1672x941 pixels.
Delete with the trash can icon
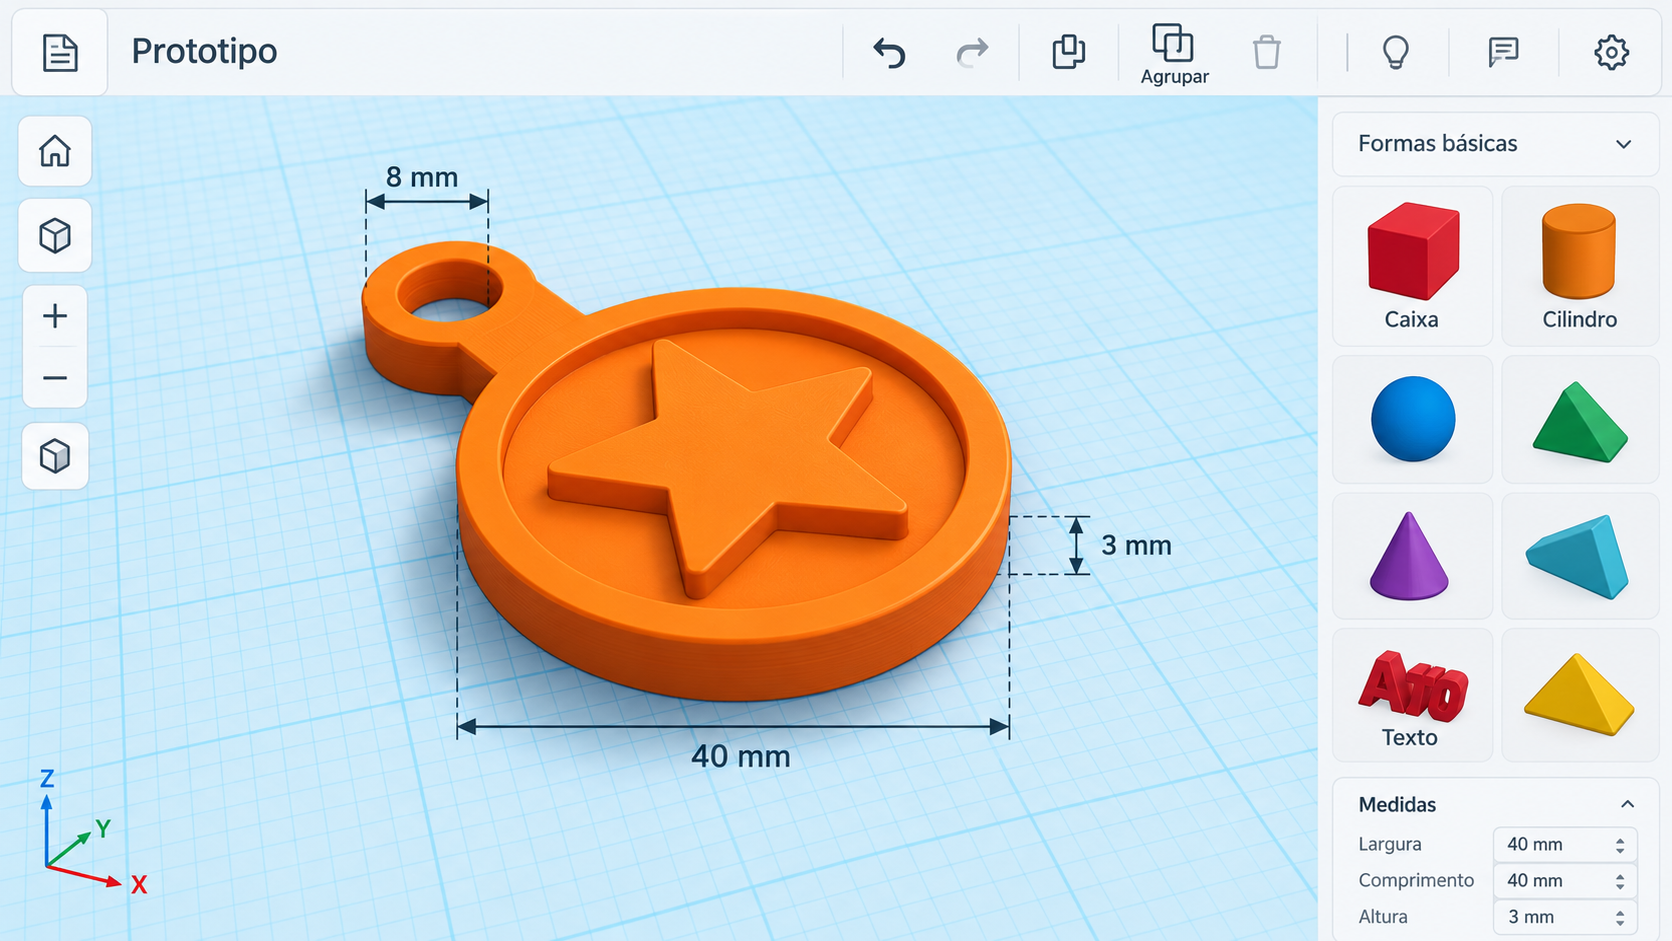point(1267,52)
